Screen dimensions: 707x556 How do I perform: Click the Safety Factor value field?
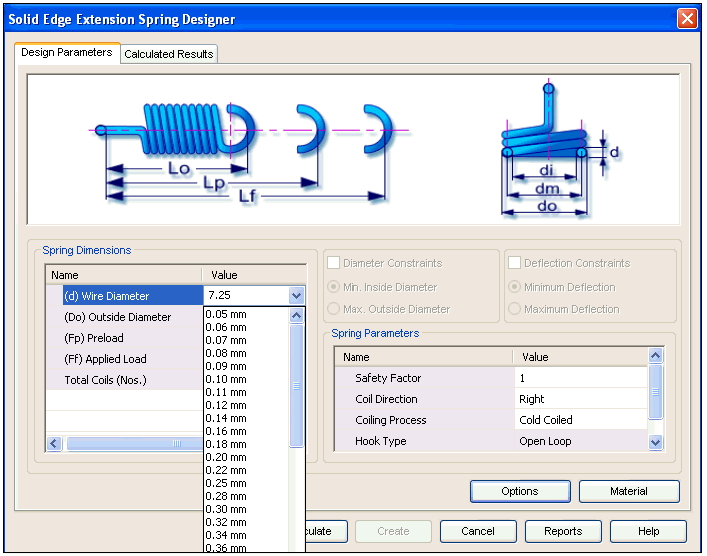(x=580, y=378)
